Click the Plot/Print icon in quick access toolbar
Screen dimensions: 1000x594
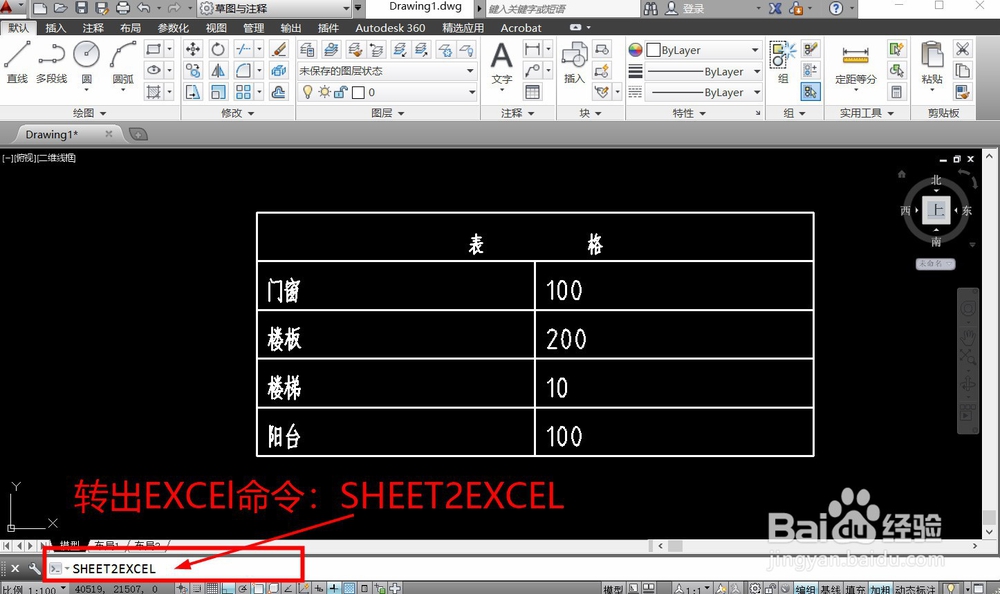coord(123,8)
